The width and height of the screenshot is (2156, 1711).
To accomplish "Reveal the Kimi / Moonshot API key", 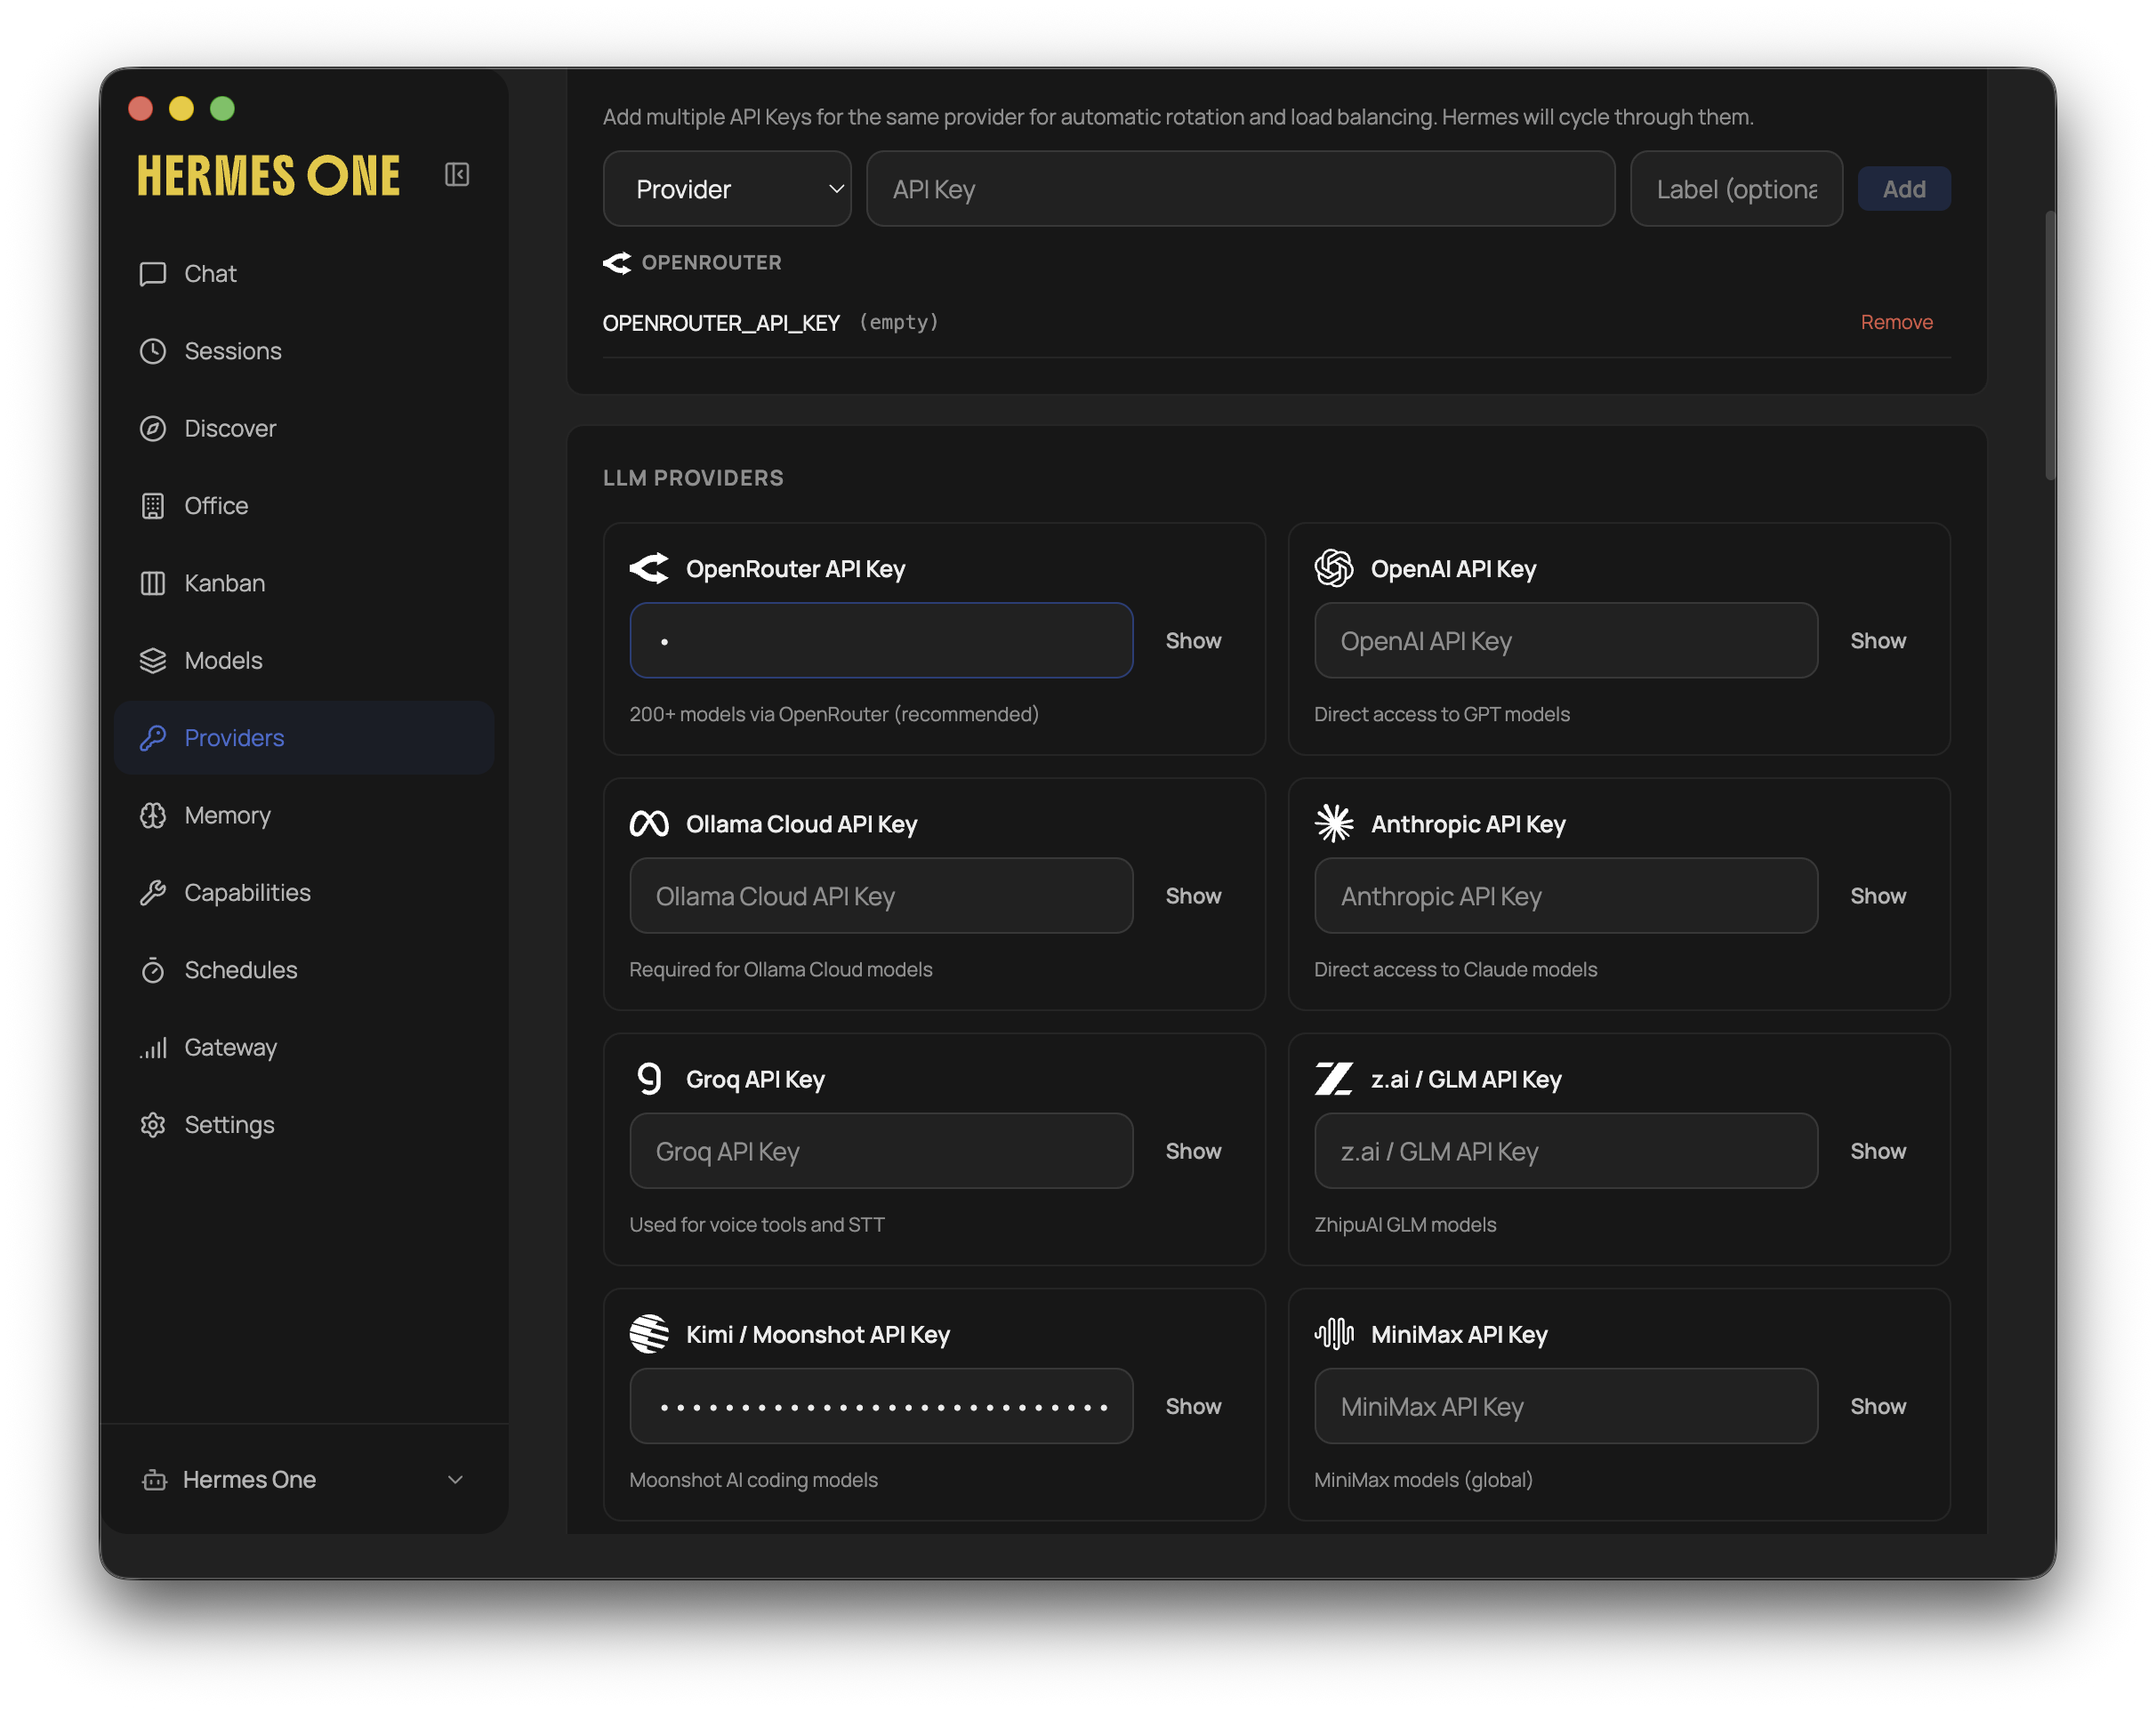I will 1193,1406.
